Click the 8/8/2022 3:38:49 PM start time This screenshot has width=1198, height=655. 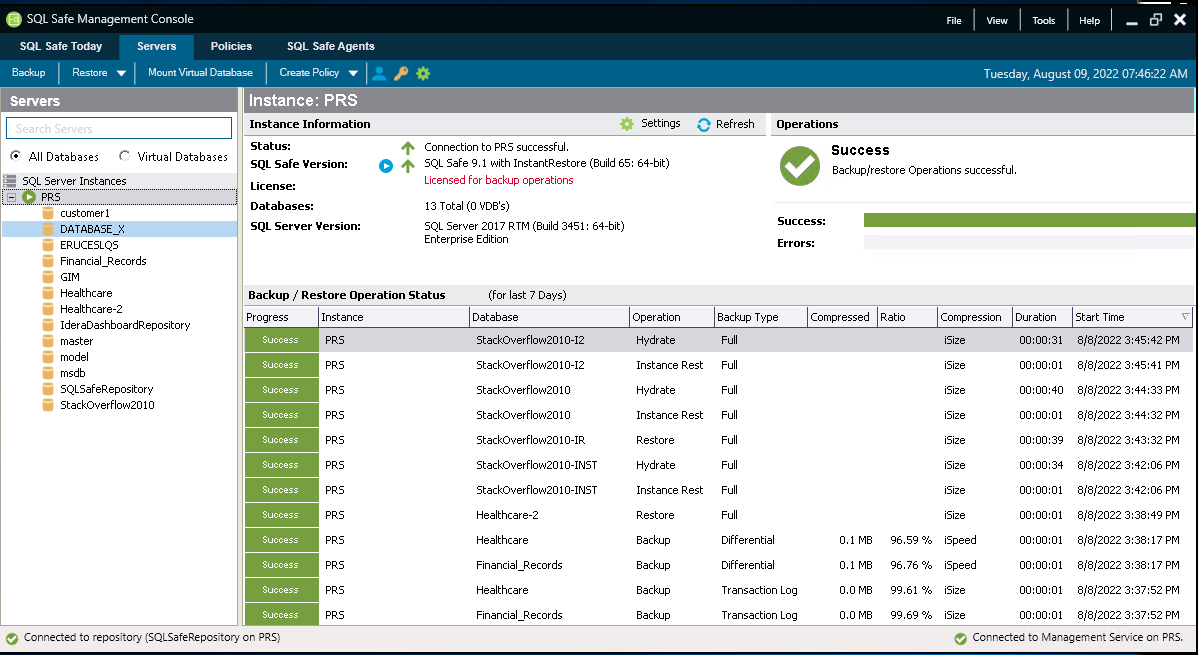(x=1128, y=515)
